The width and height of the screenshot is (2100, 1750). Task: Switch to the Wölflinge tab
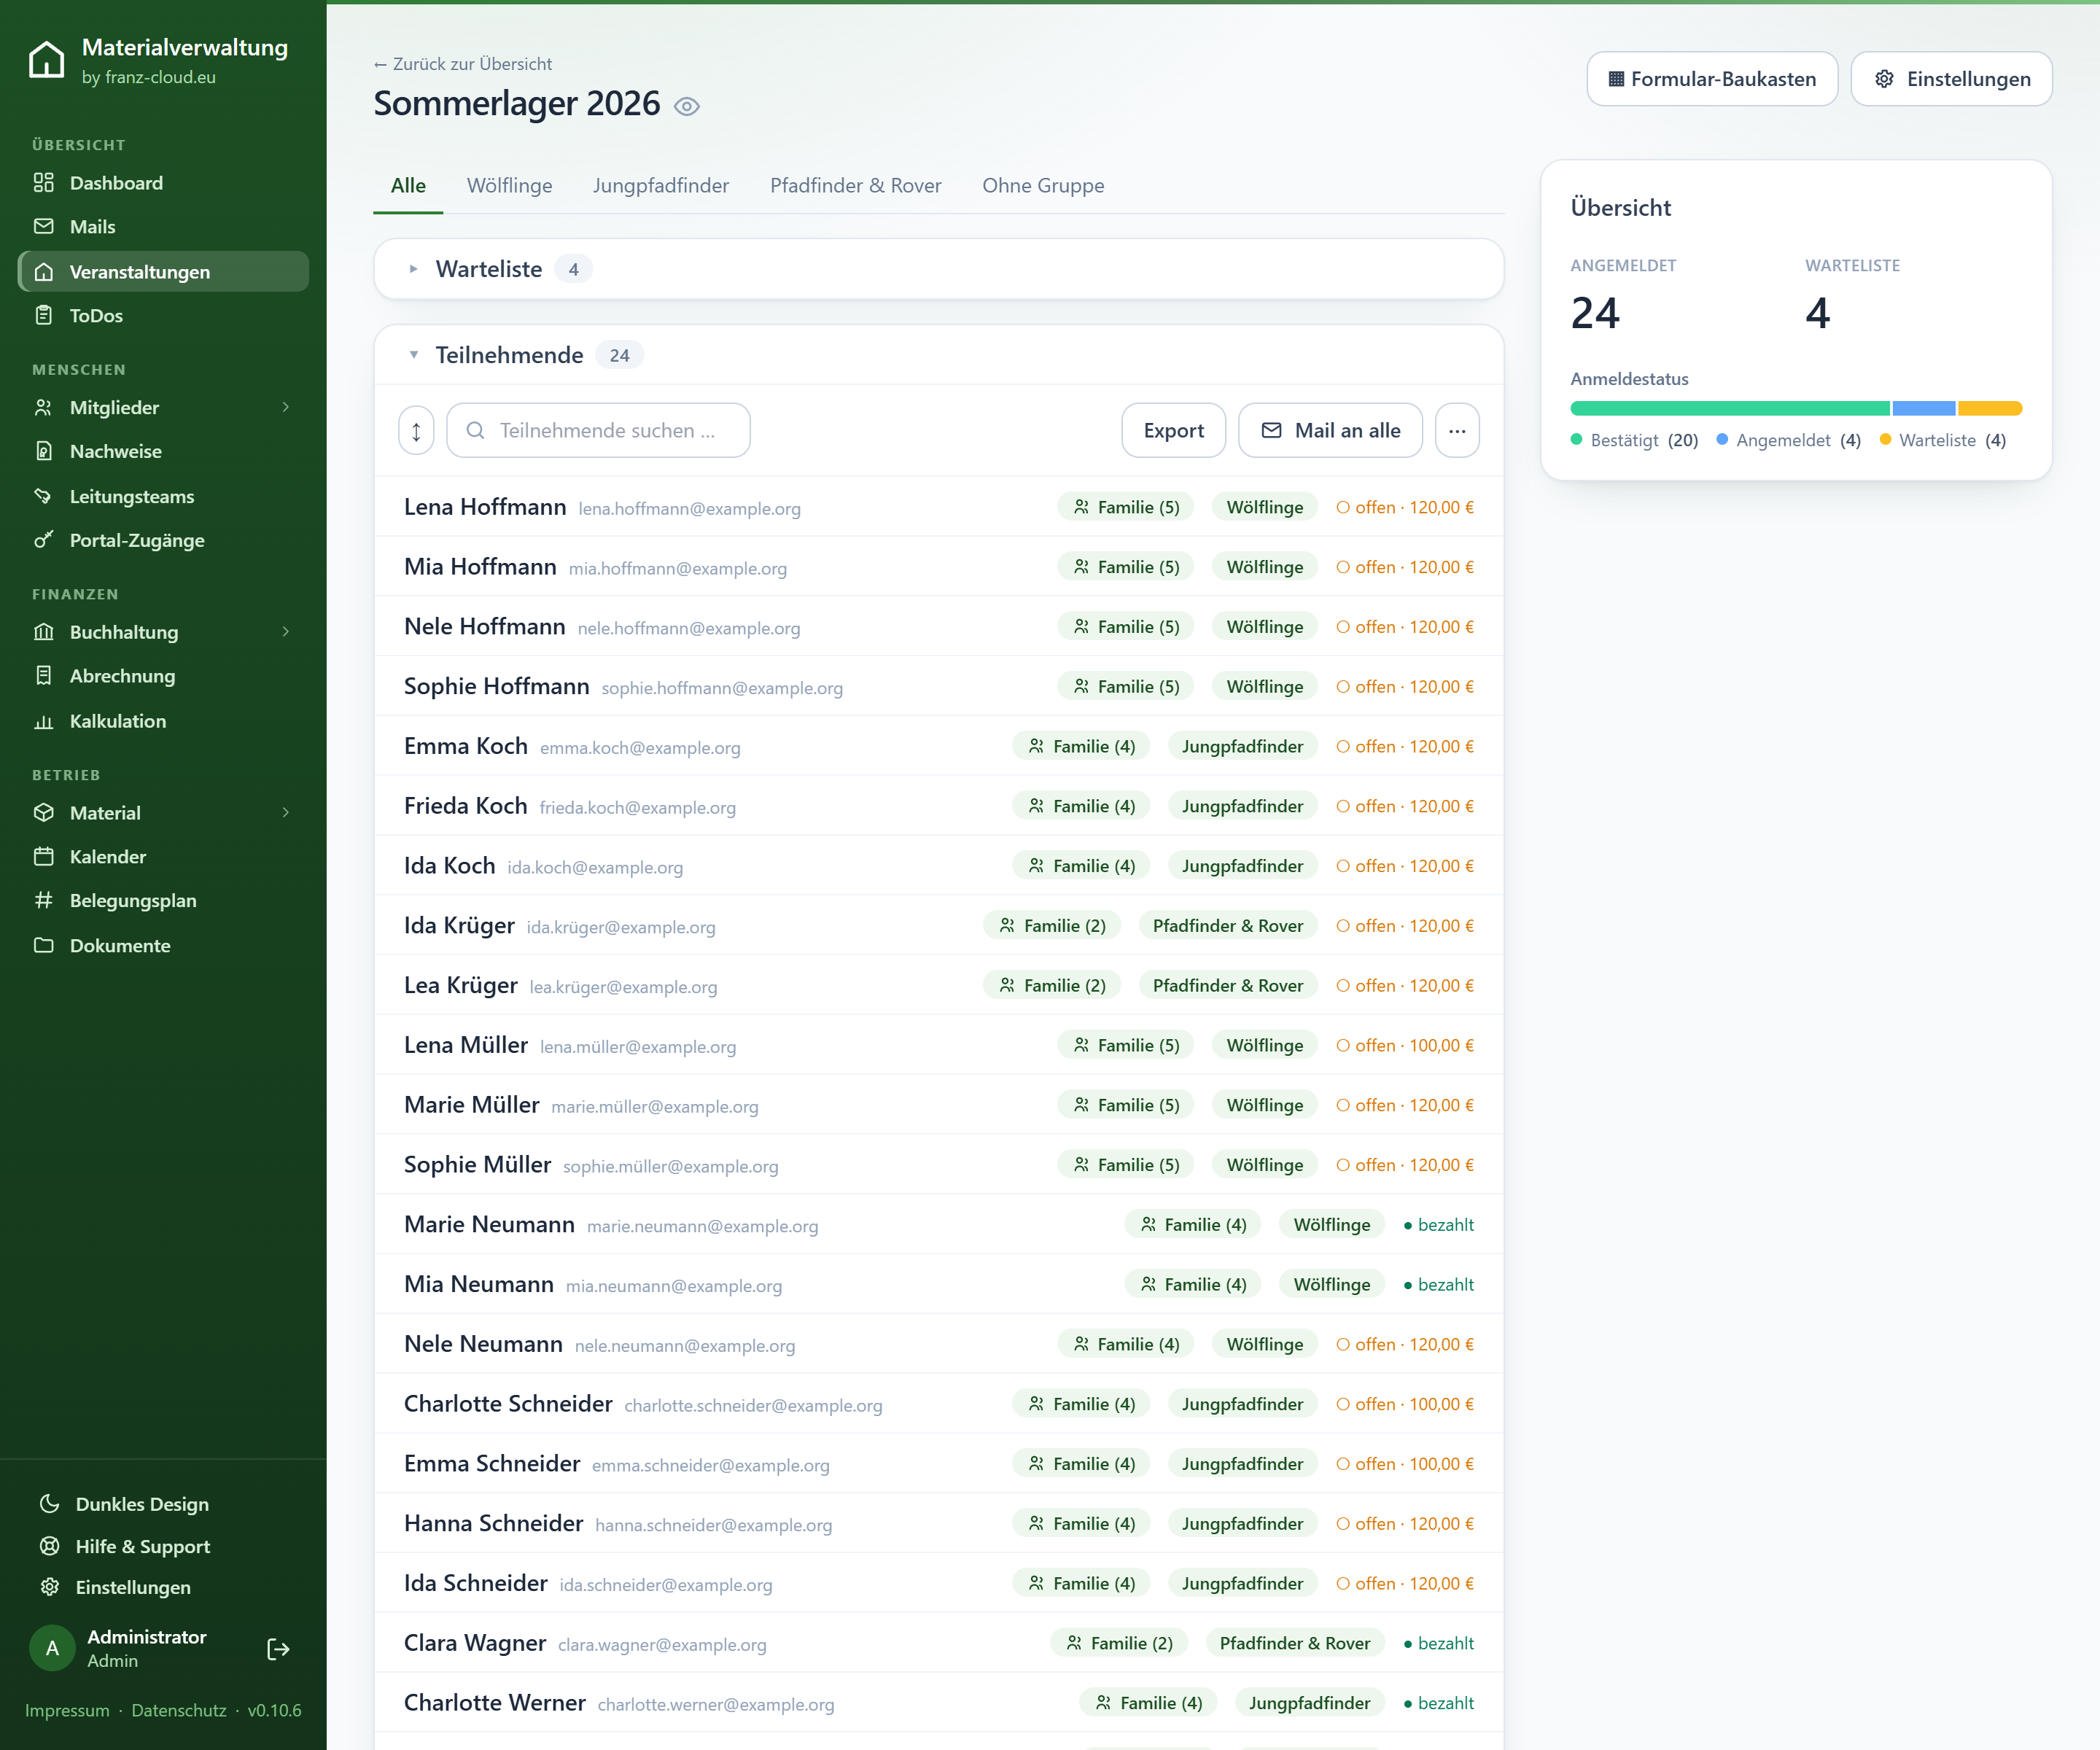pos(509,186)
